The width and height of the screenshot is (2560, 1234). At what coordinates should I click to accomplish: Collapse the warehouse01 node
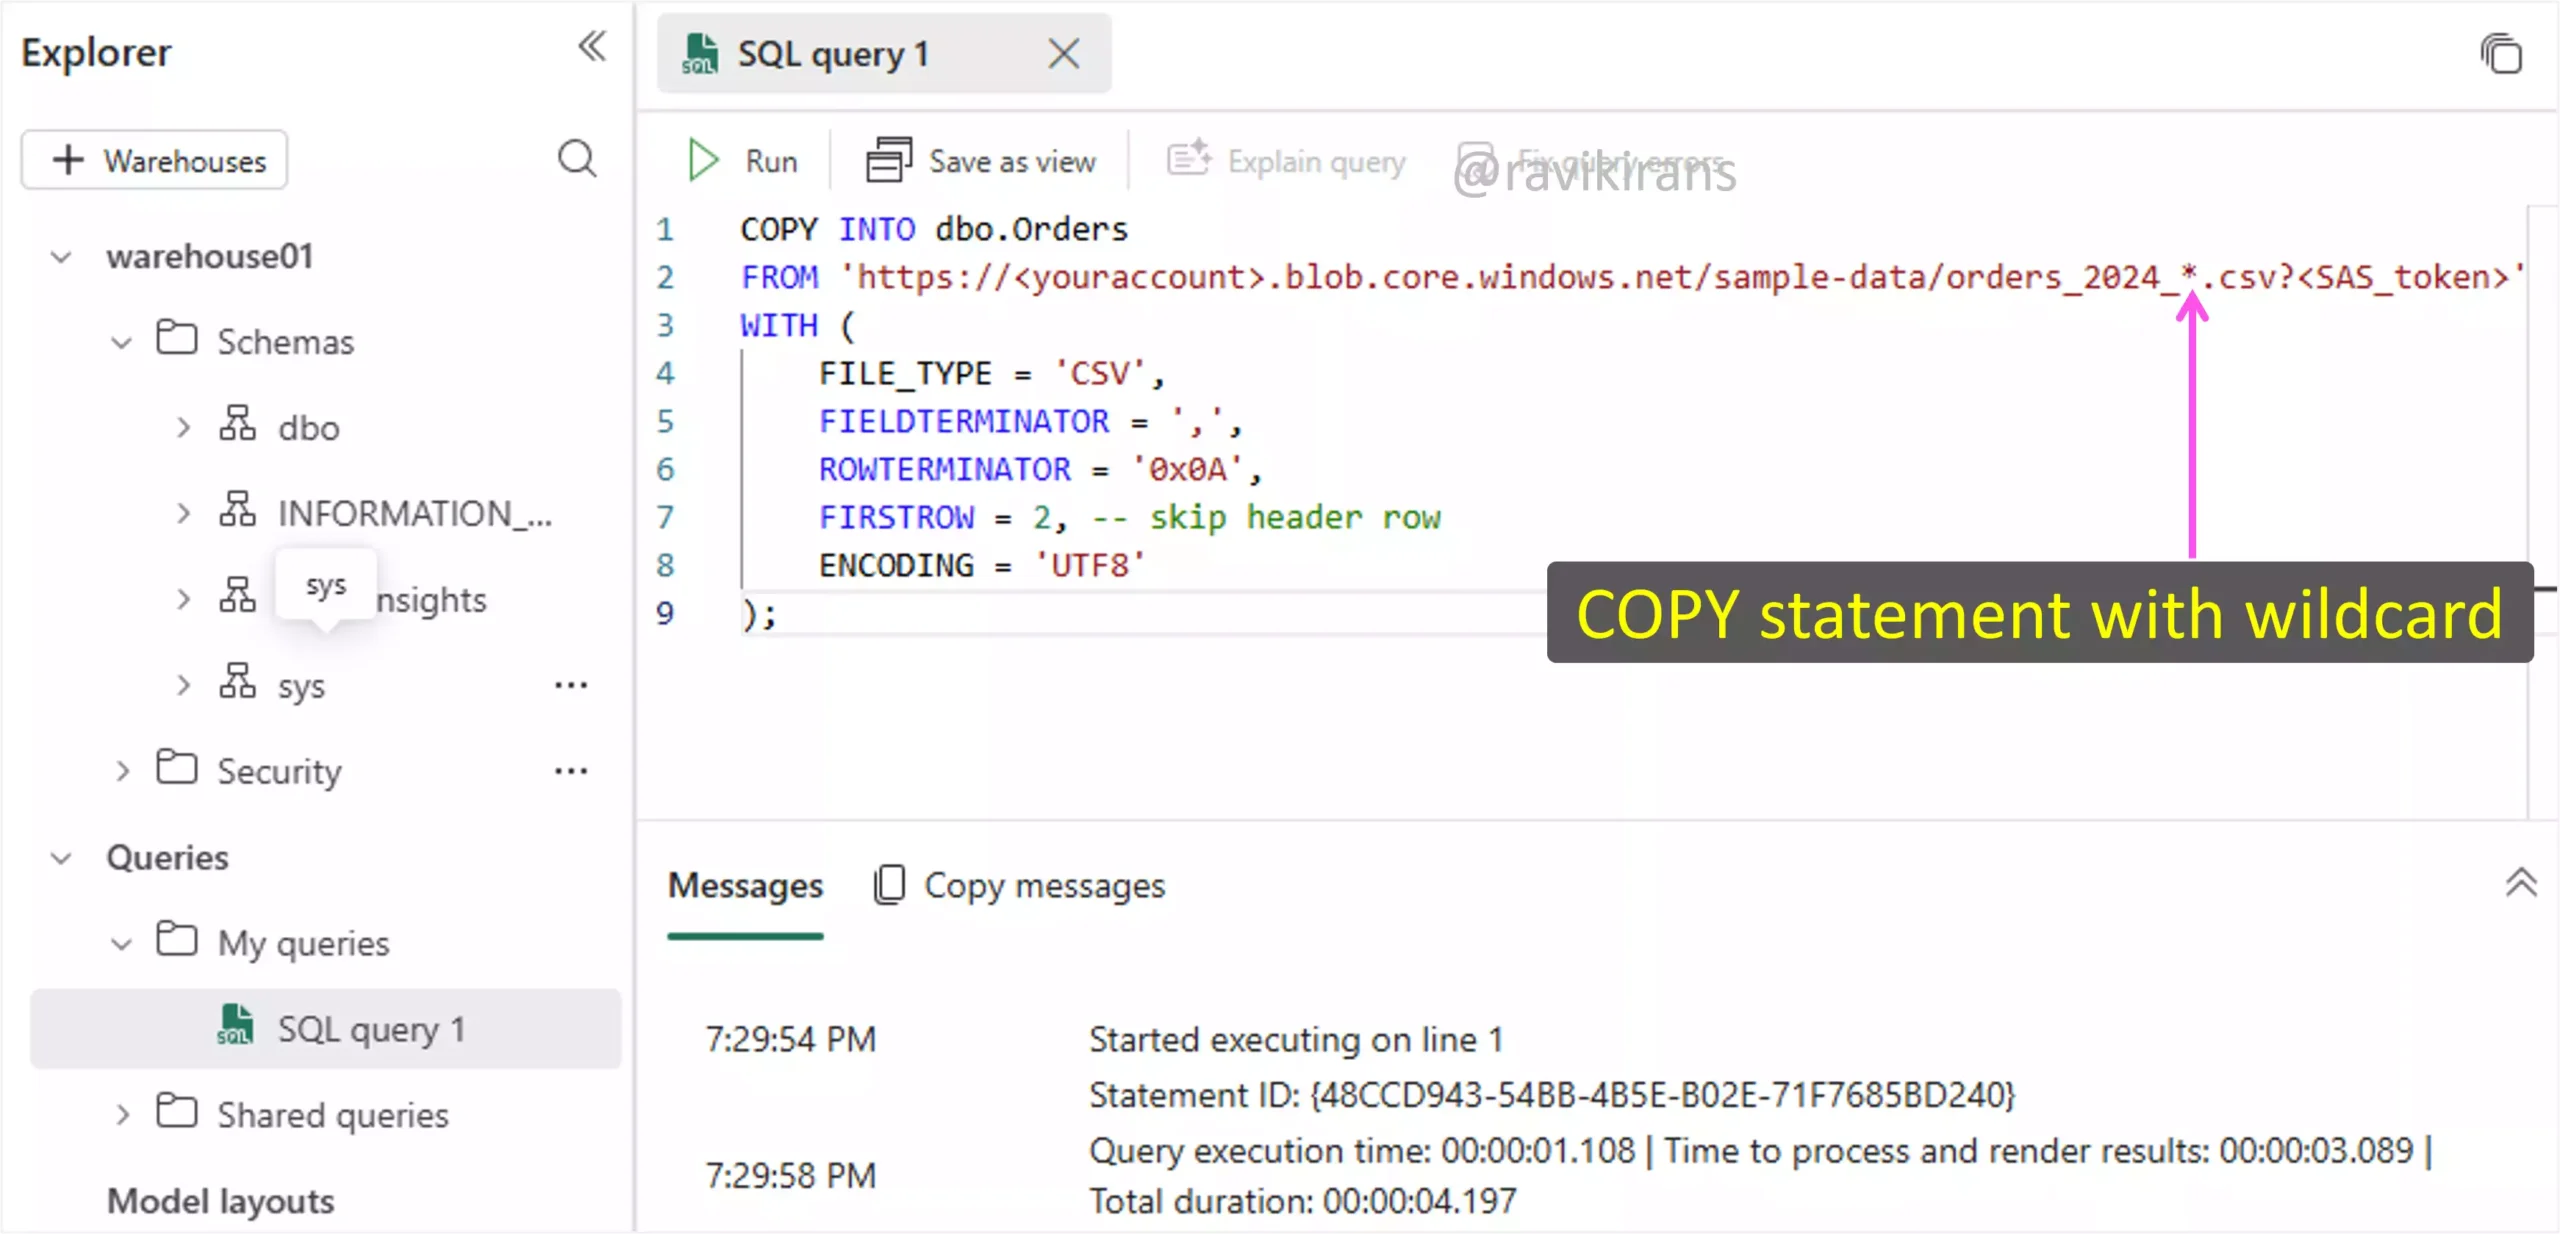click(x=61, y=257)
